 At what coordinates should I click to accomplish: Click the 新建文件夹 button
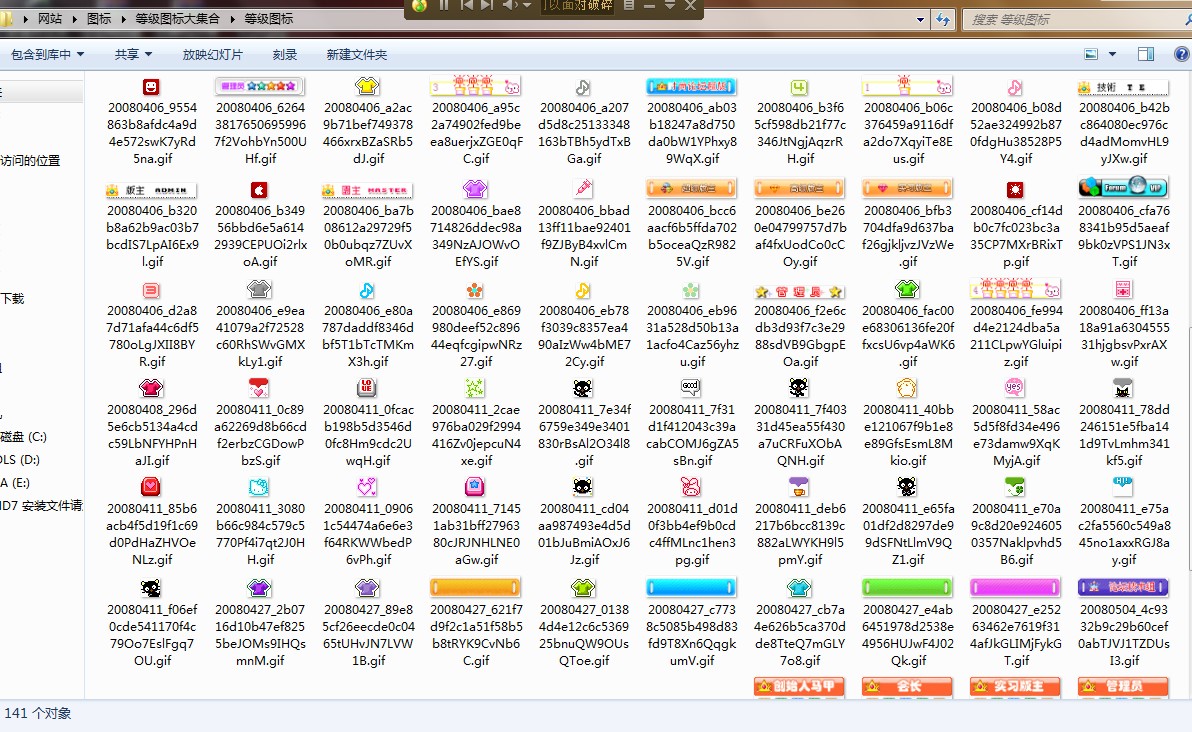tap(356, 55)
